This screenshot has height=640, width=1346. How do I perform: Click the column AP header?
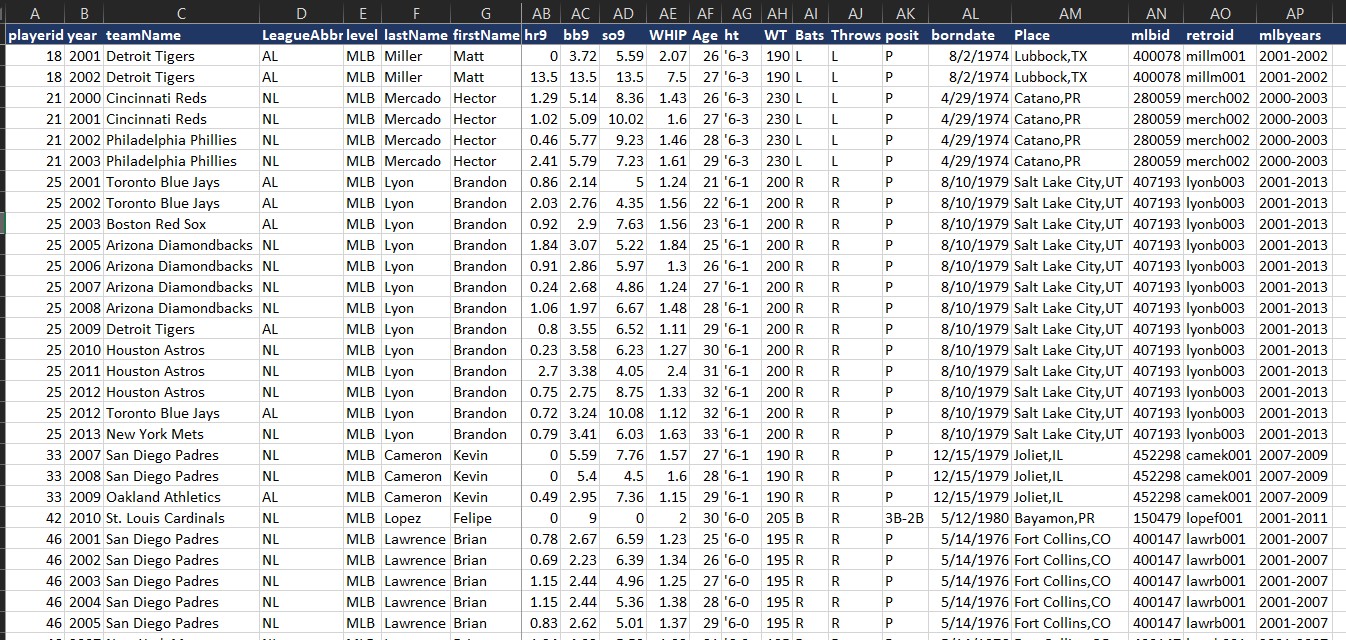(1294, 13)
